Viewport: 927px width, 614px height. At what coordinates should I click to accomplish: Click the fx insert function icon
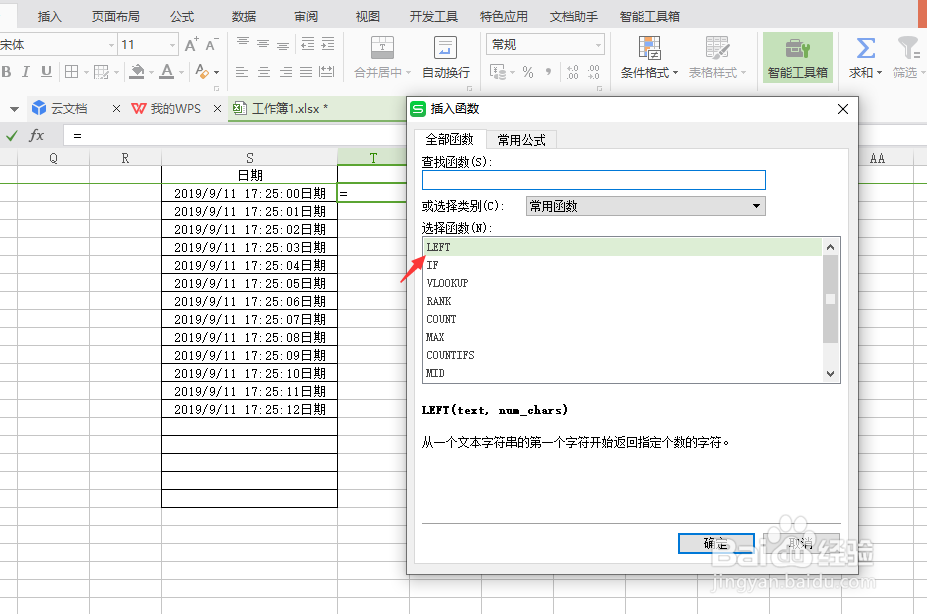click(x=36, y=135)
